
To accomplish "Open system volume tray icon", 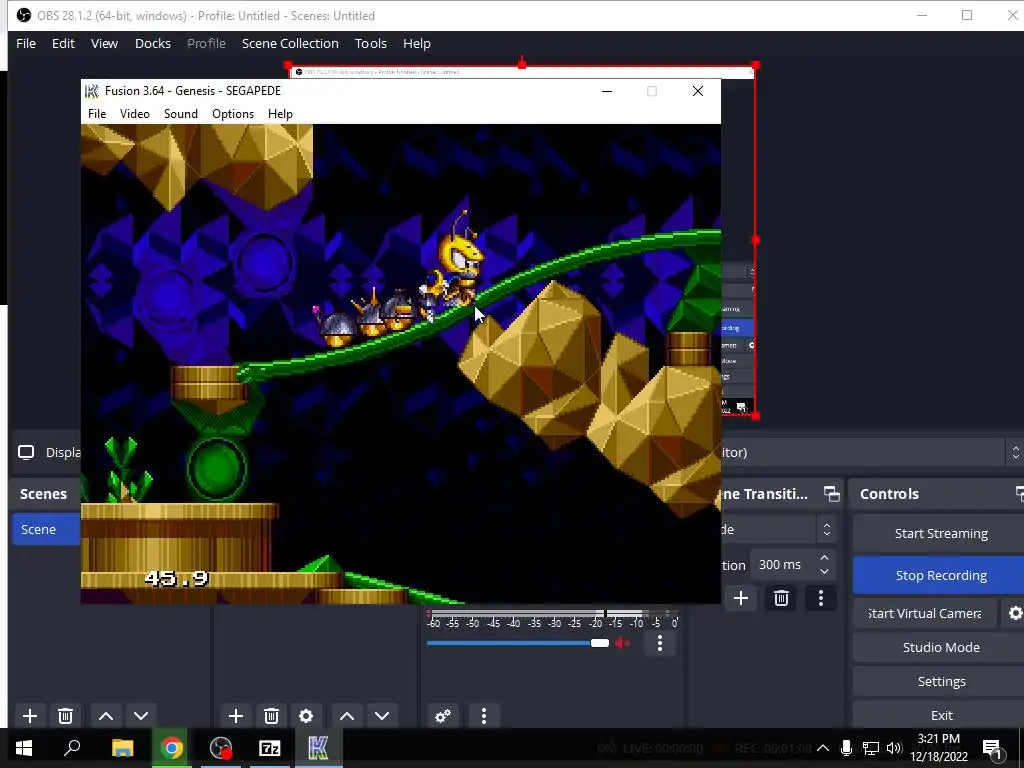I will [894, 748].
